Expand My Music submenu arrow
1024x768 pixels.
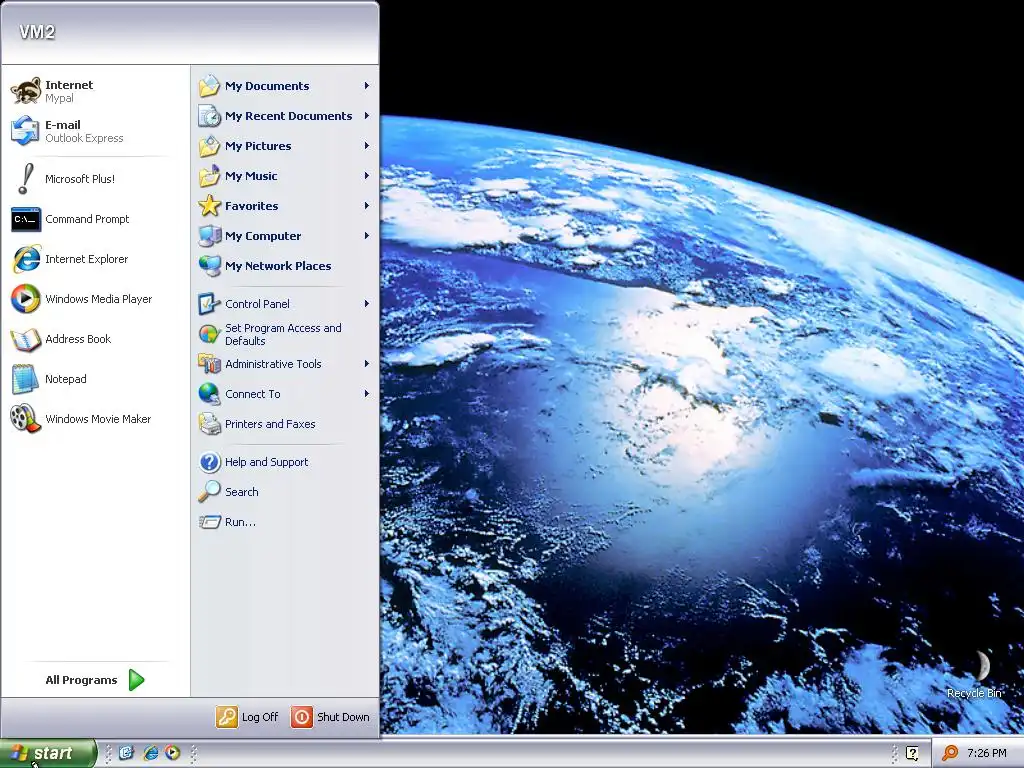(366, 176)
